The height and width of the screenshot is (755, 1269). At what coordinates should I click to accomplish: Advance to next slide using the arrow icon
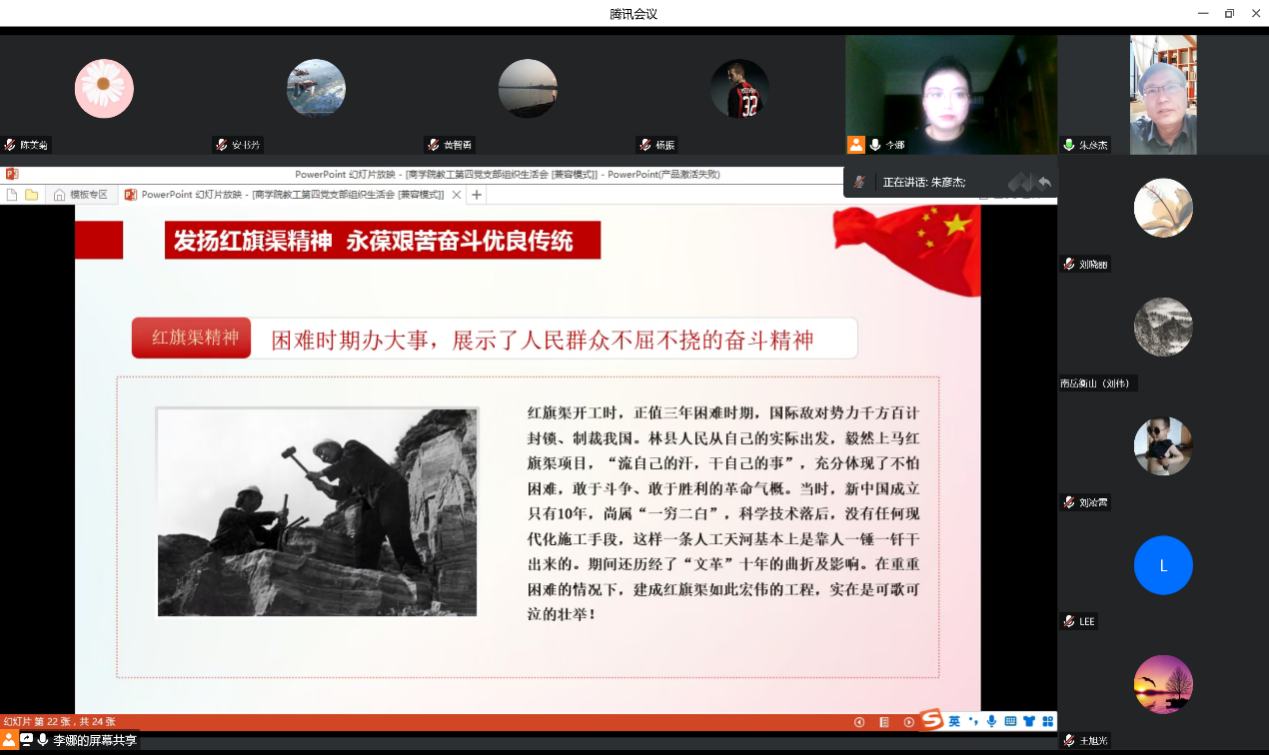(909, 722)
